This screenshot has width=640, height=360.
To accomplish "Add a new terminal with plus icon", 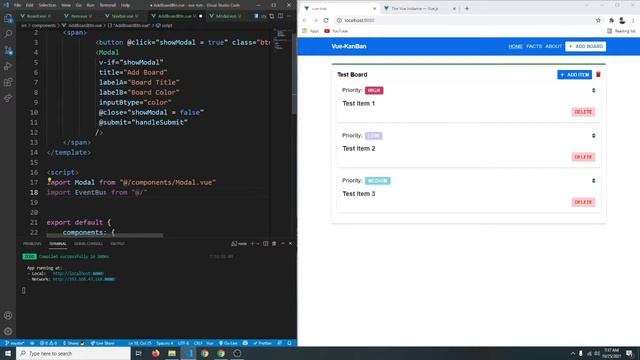I will (252, 244).
